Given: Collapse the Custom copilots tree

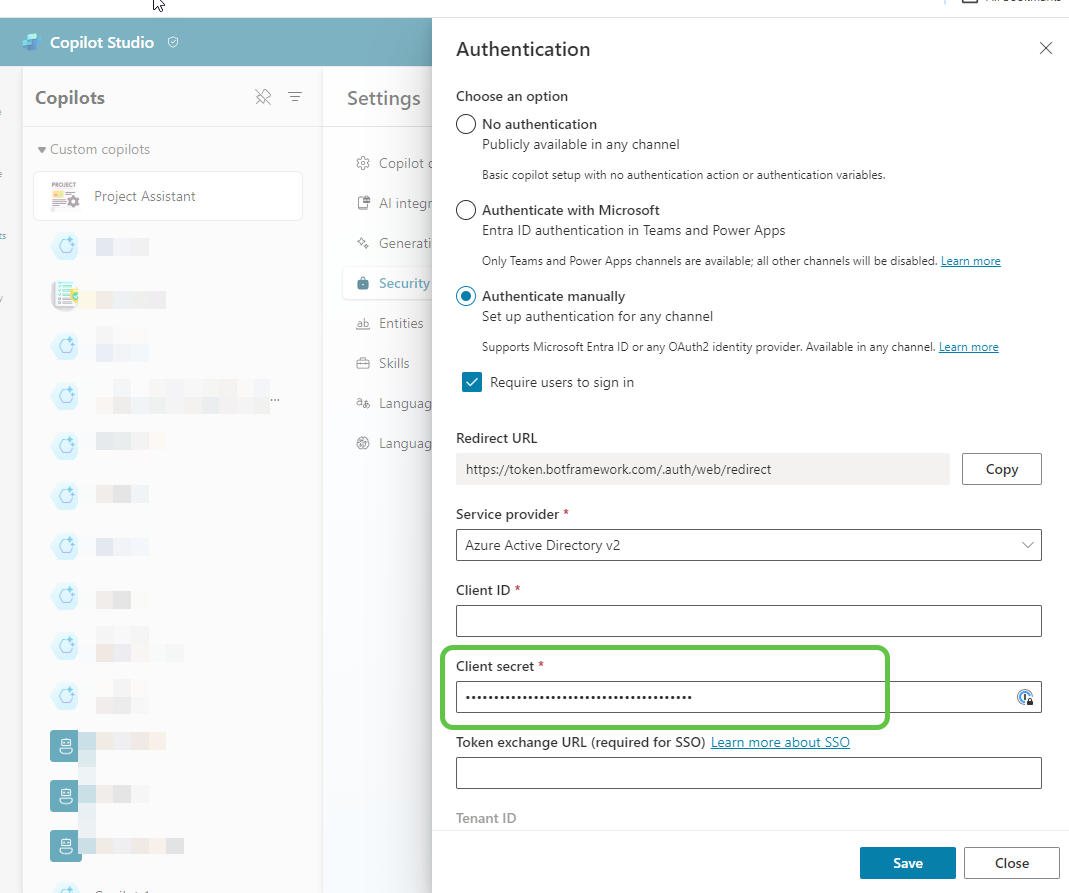Looking at the screenshot, I should (x=41, y=148).
